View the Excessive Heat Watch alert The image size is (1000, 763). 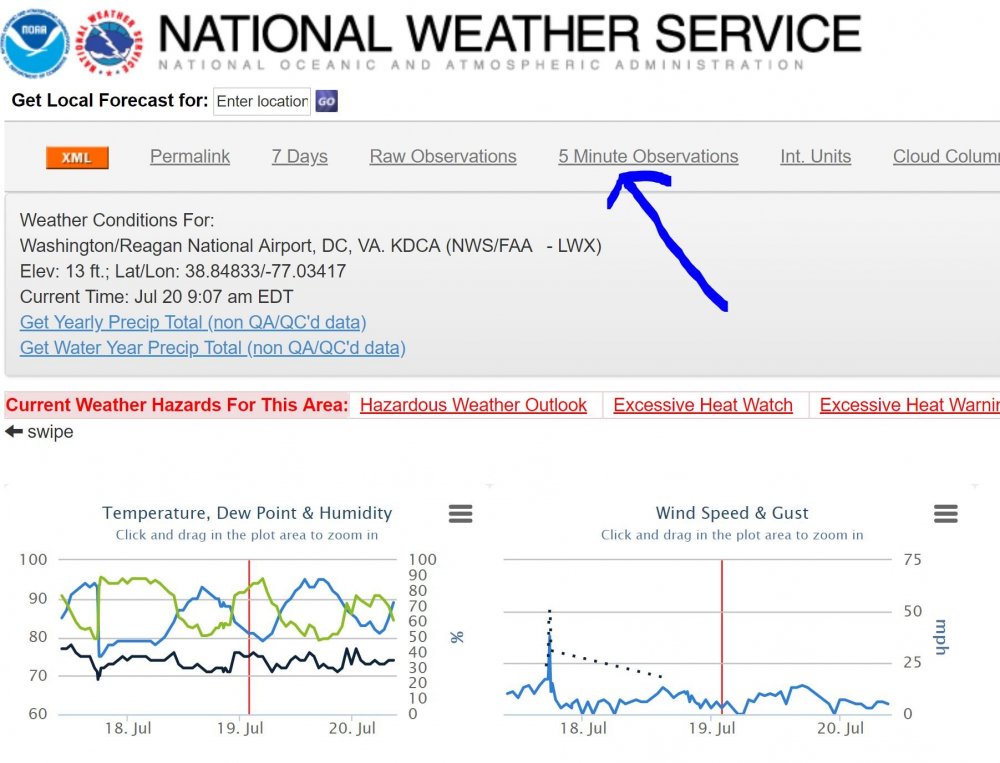(703, 405)
